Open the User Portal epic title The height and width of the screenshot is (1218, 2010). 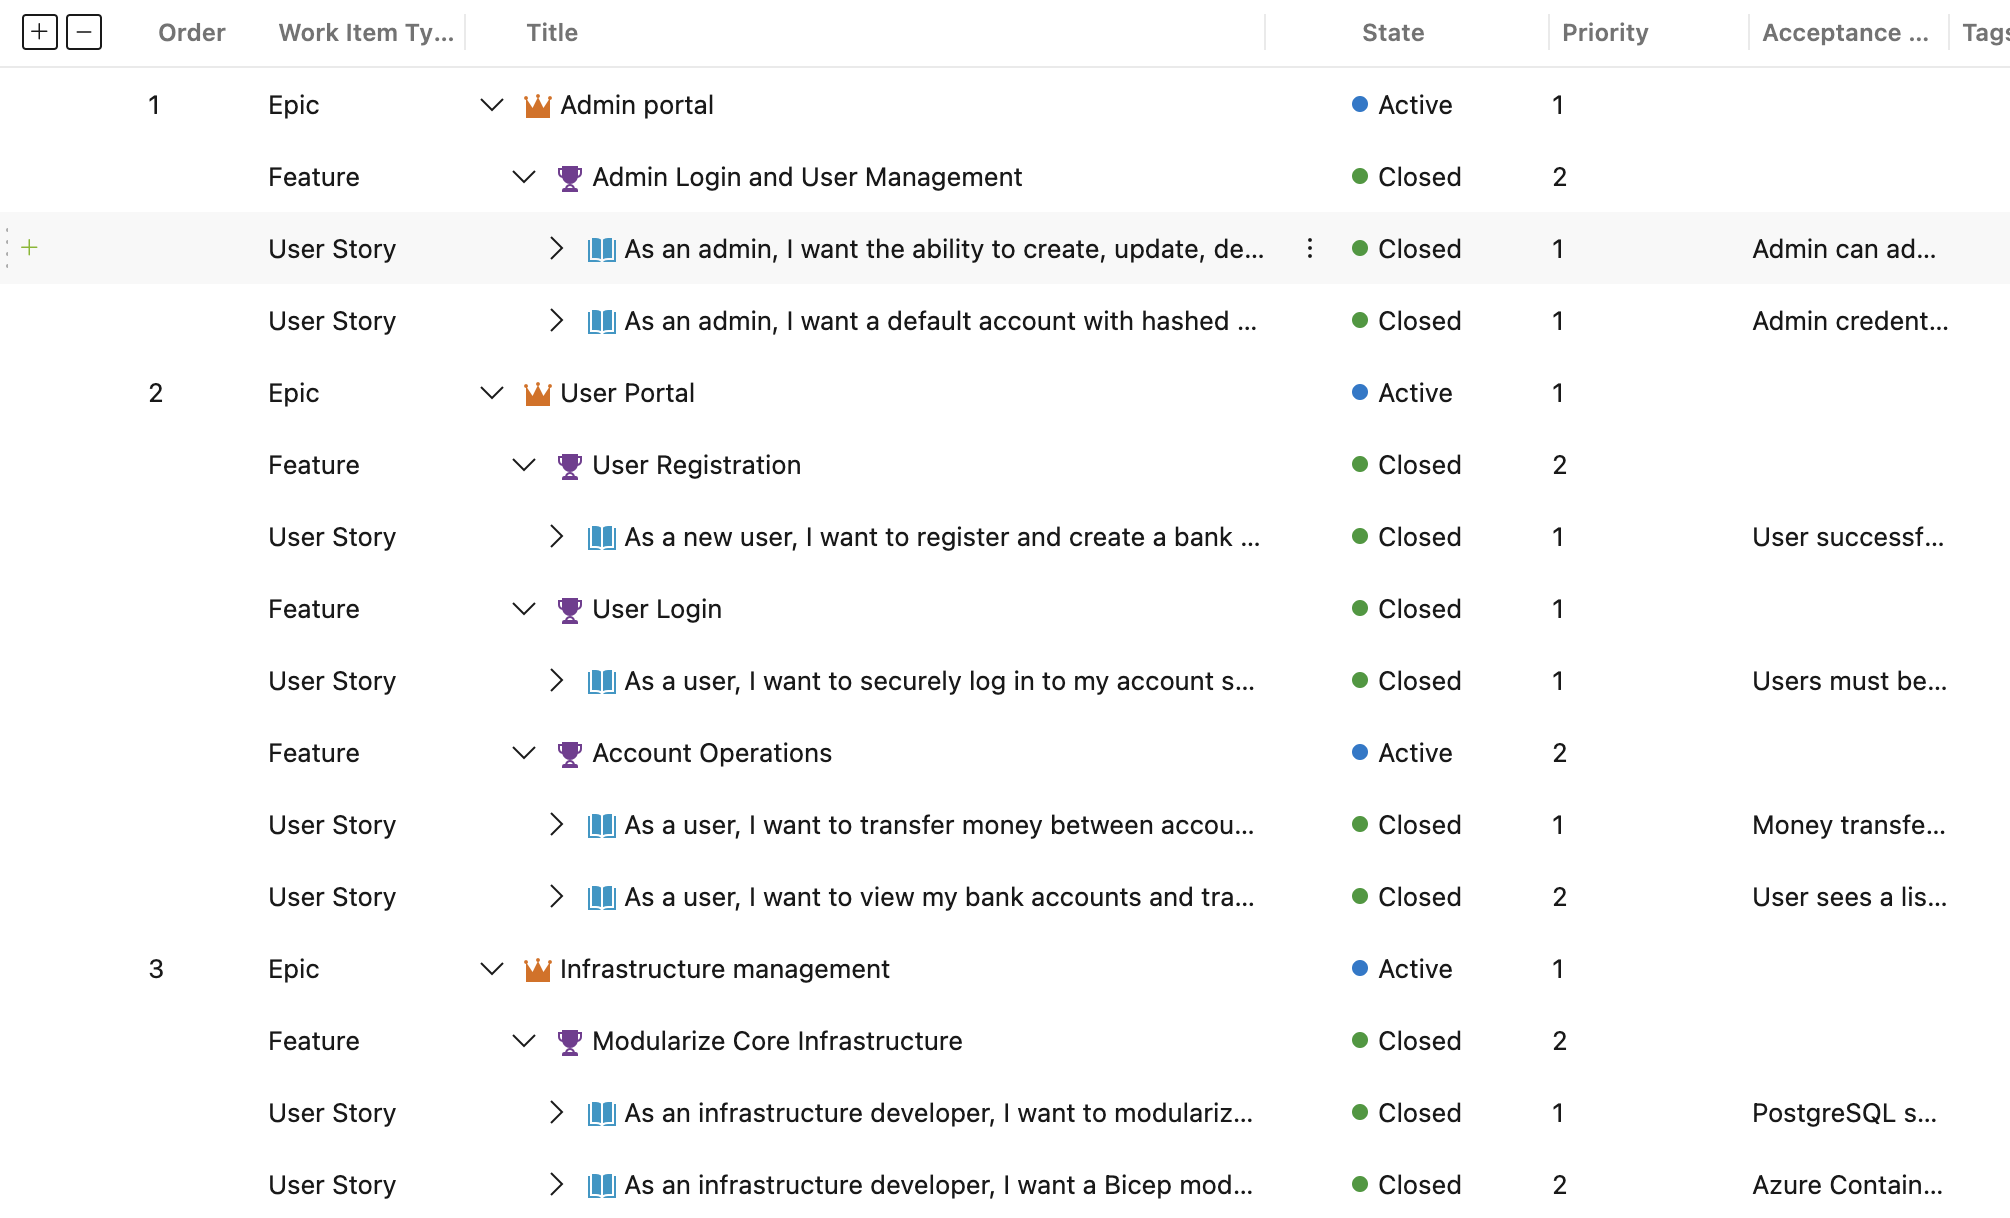pos(627,393)
